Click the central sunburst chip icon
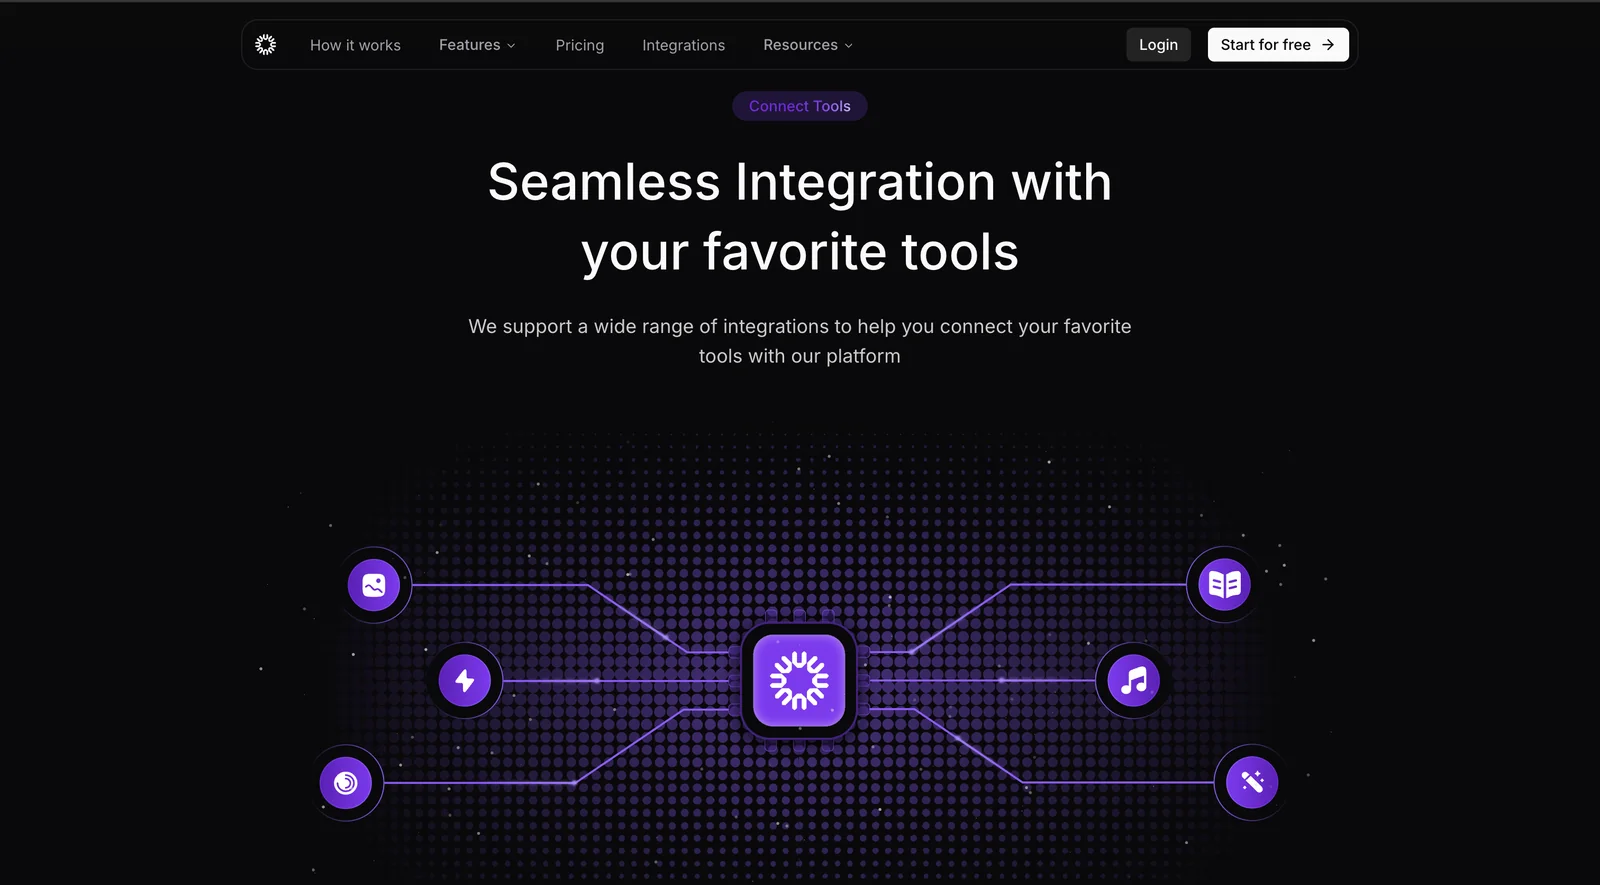 point(799,681)
